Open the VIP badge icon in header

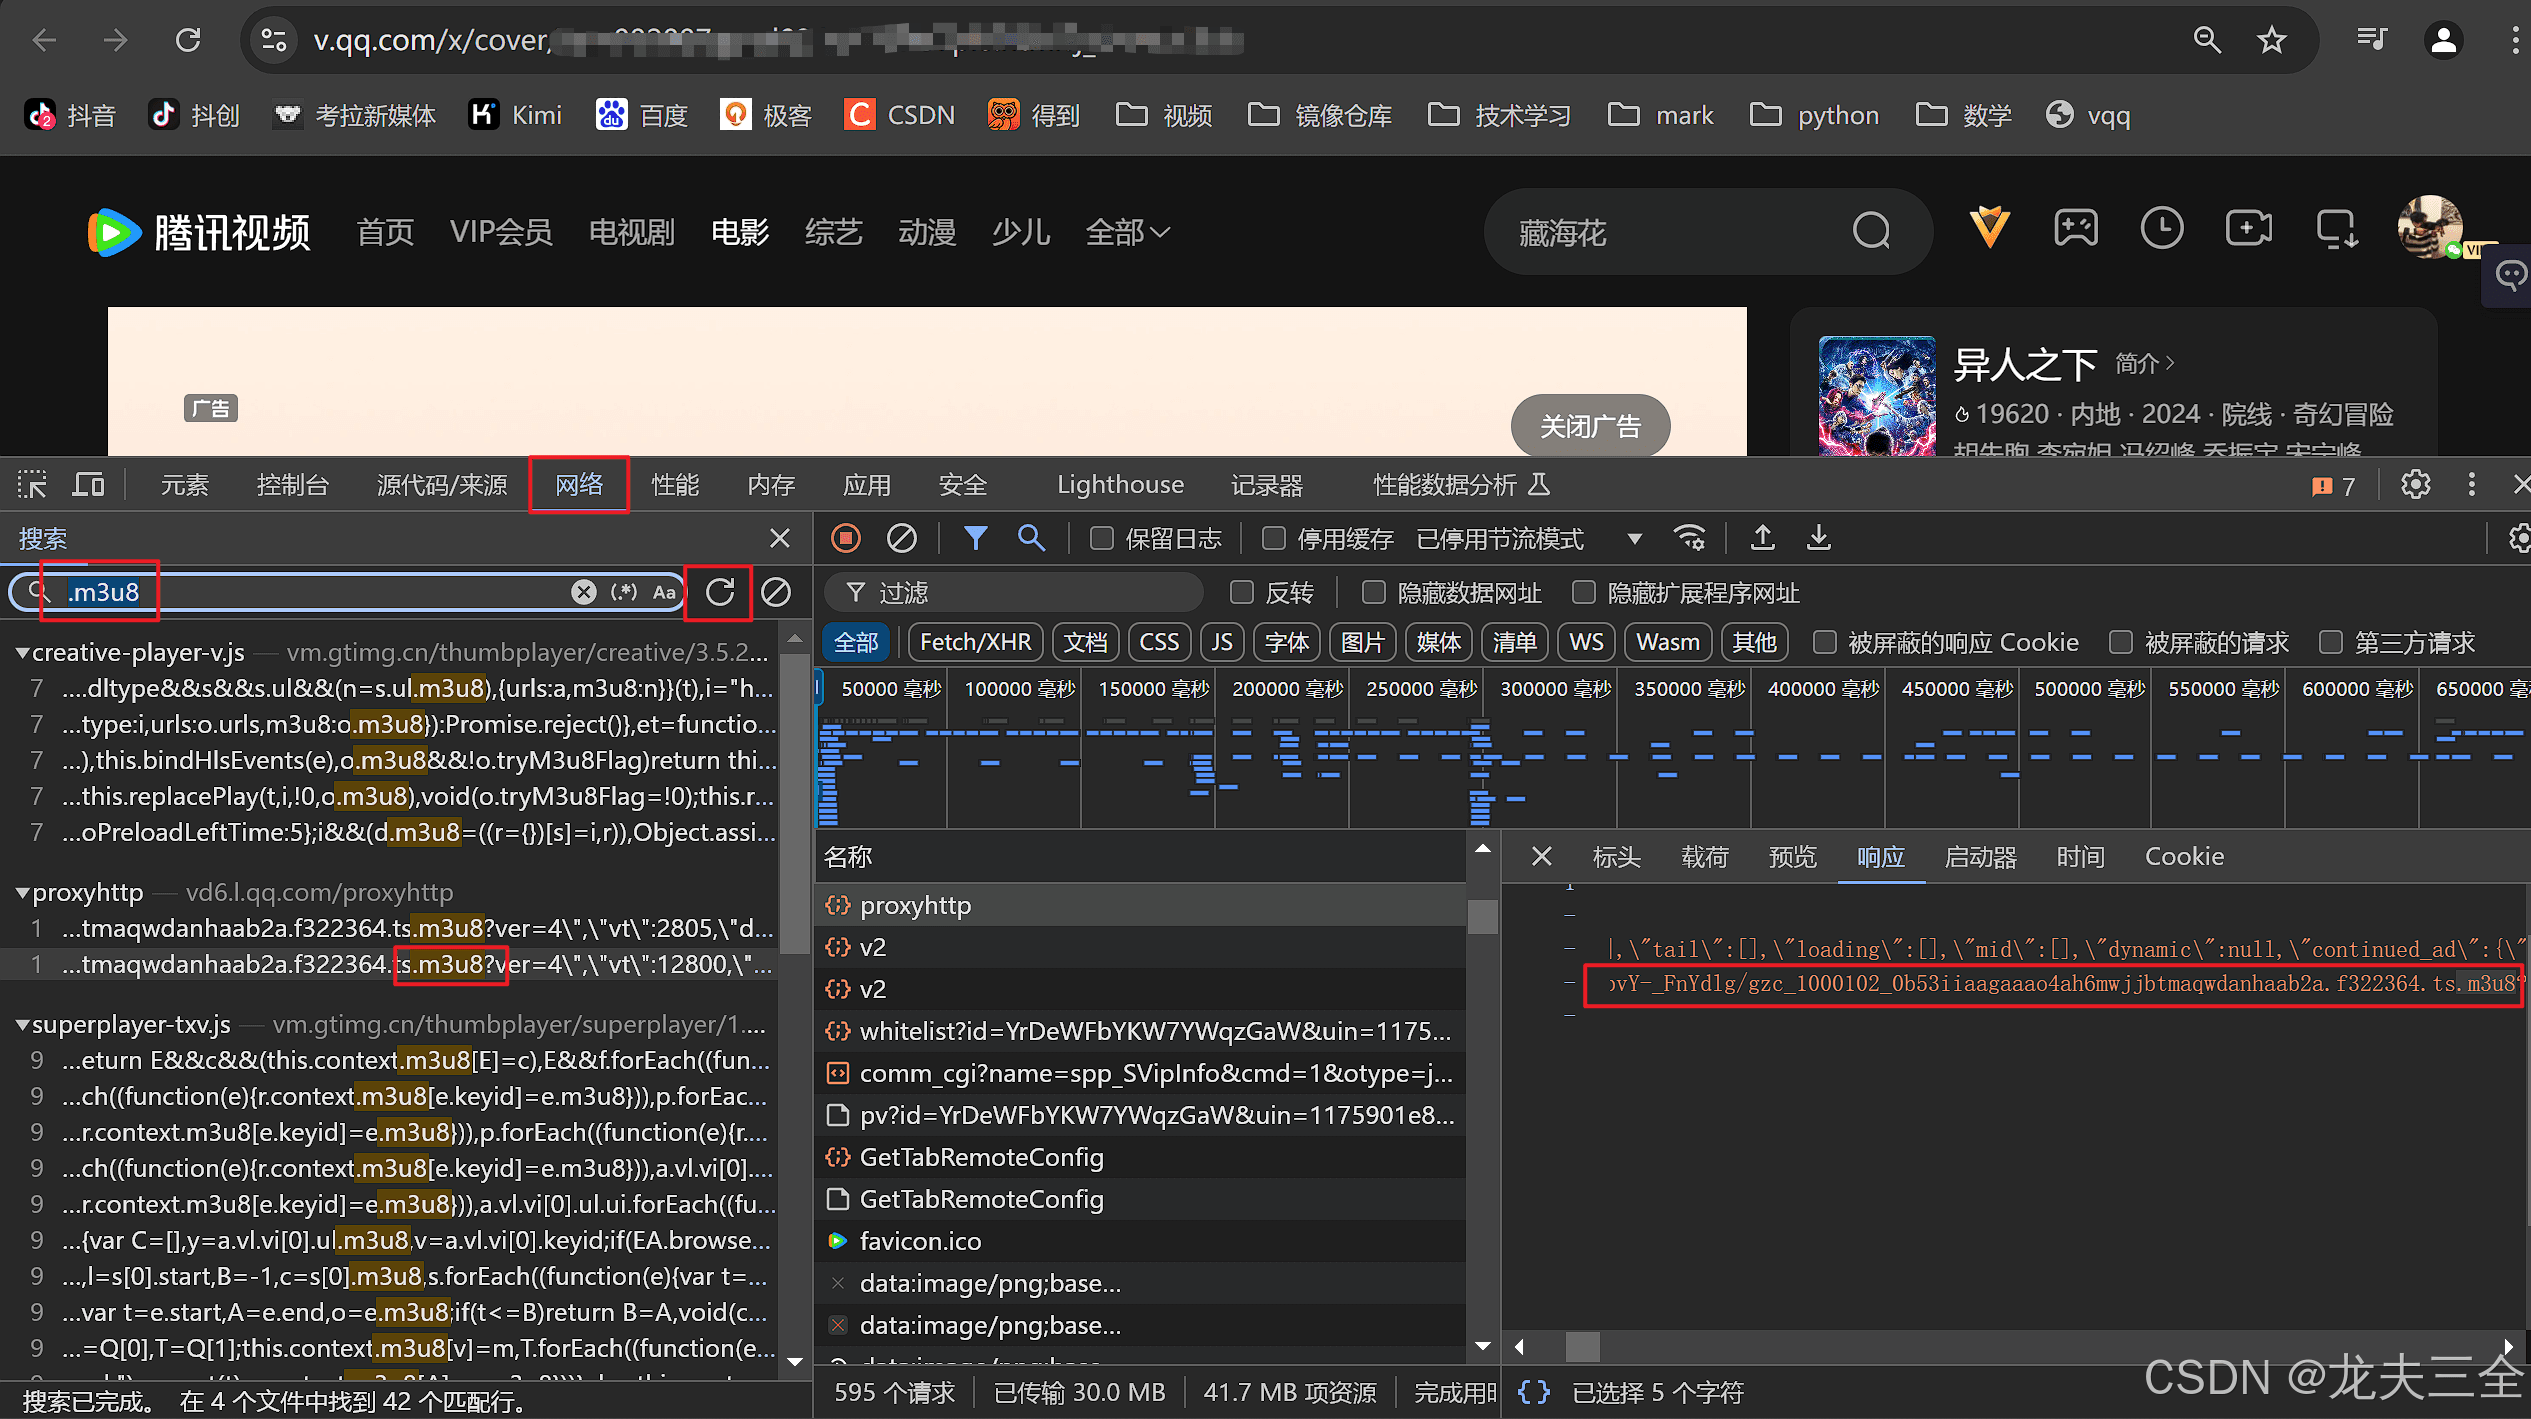coord(1990,228)
